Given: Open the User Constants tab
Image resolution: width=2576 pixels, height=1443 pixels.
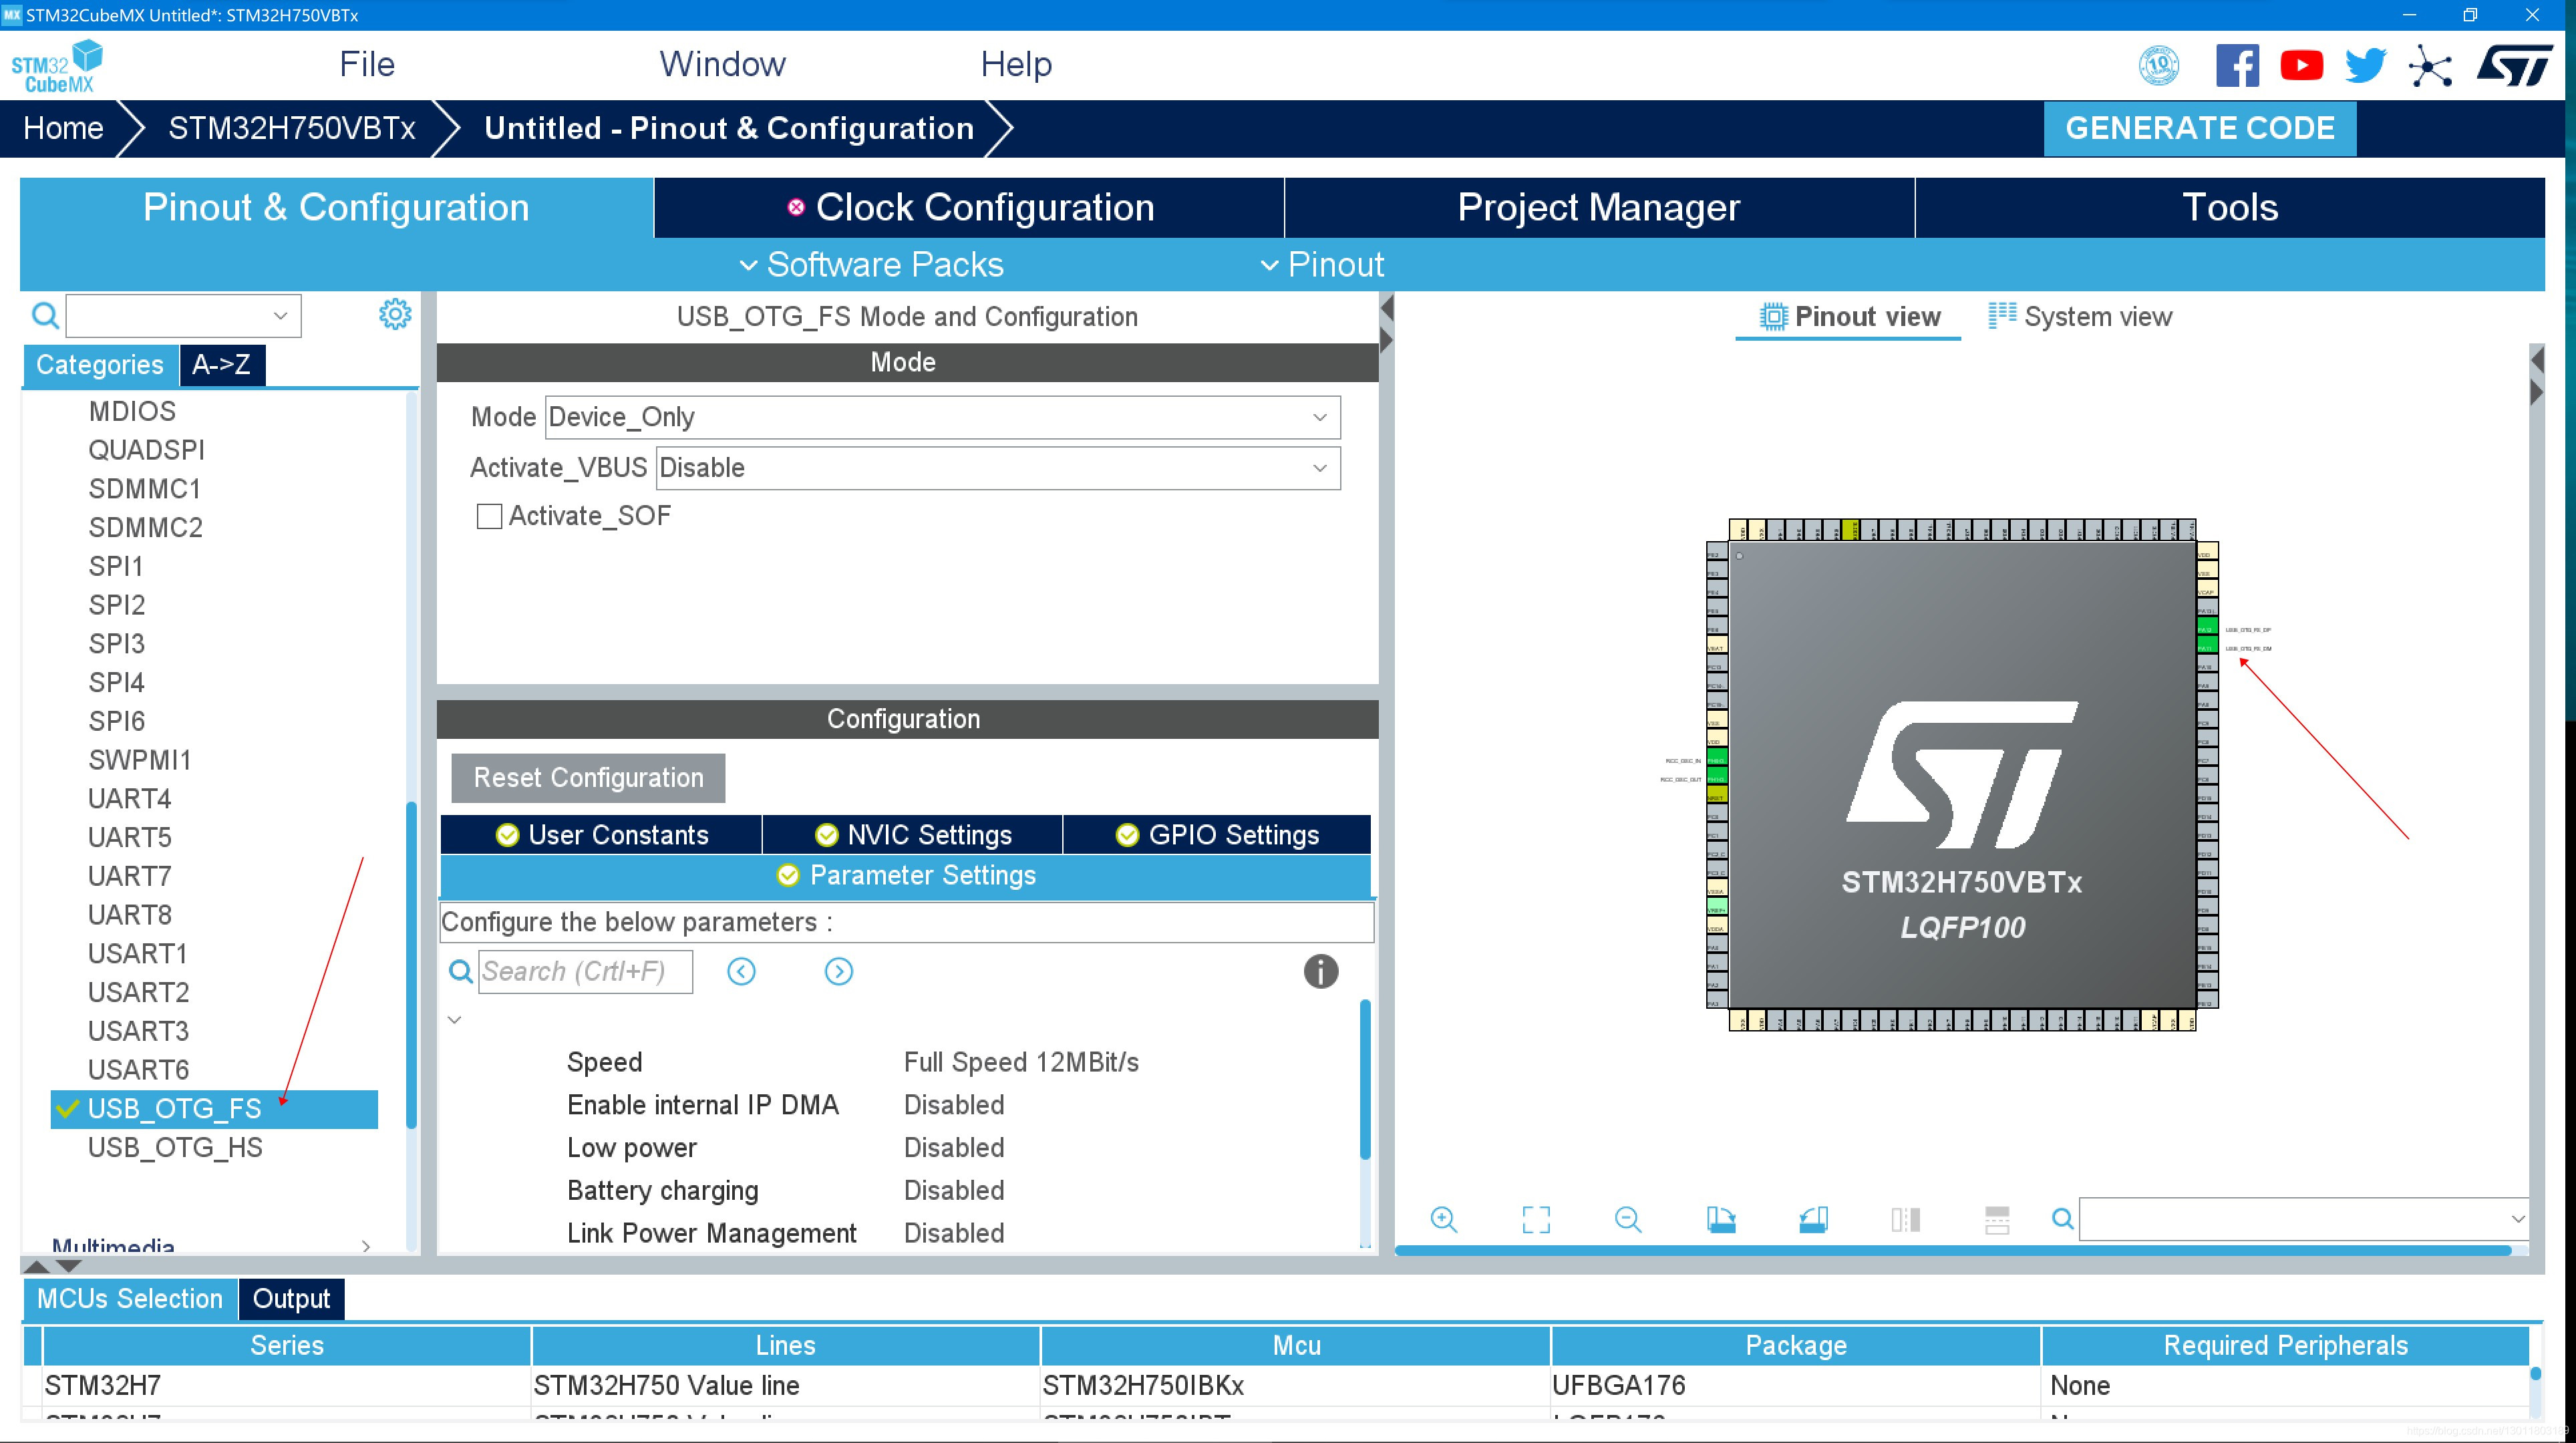Looking at the screenshot, I should [x=601, y=835].
